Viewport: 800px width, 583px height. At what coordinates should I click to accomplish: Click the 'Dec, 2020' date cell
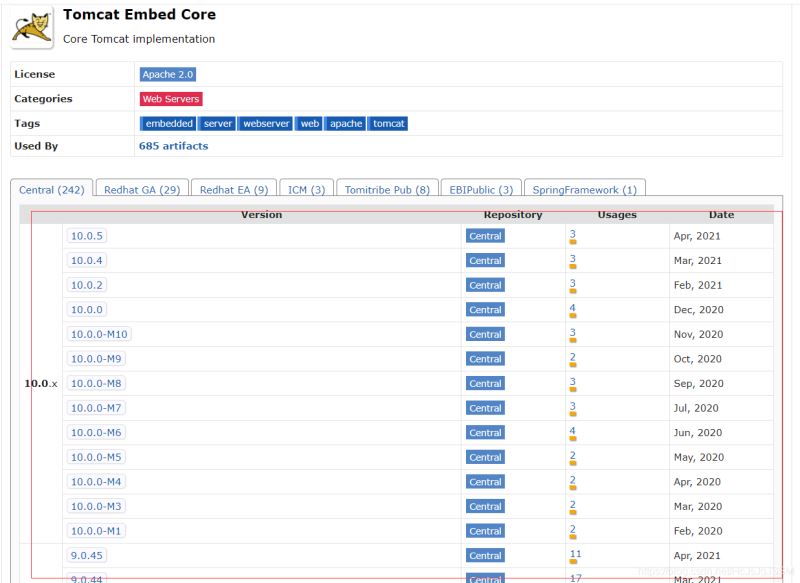(x=698, y=310)
